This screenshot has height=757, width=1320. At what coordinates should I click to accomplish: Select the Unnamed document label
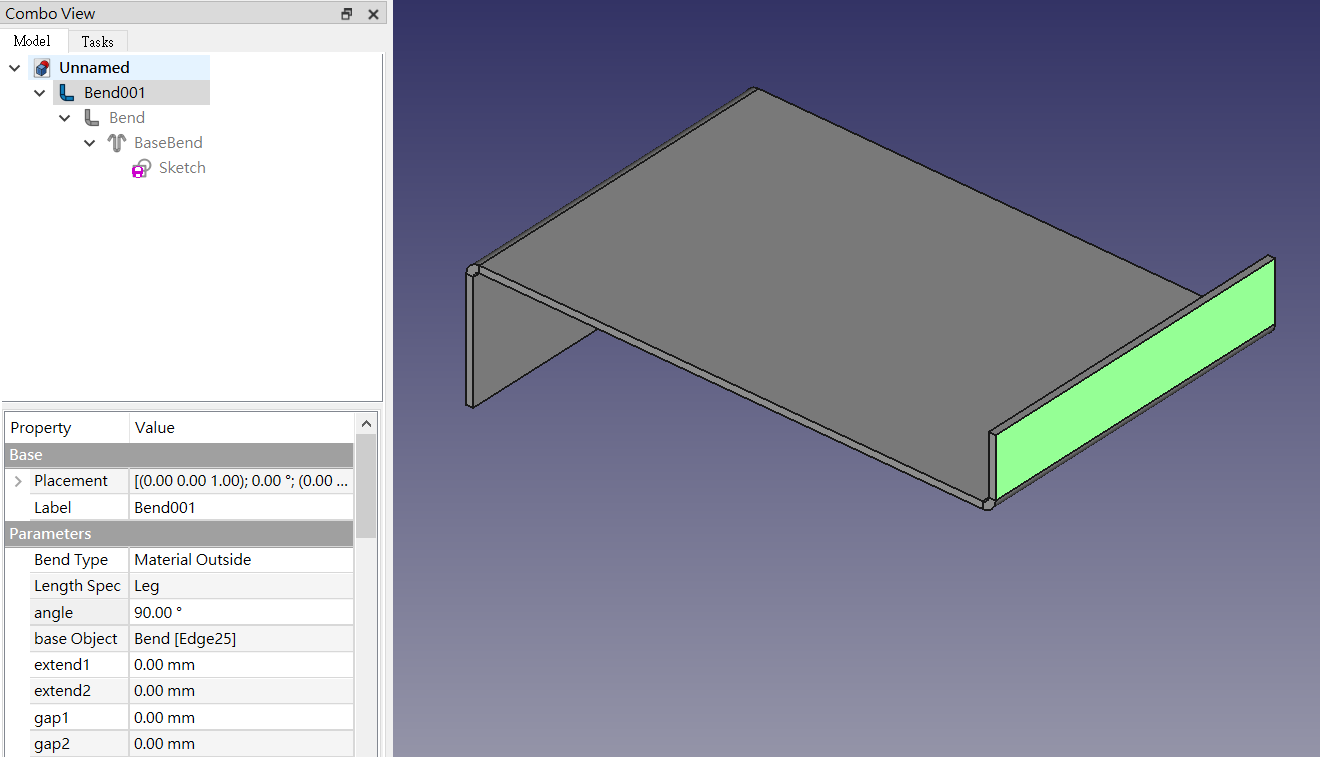pyautogui.click(x=94, y=68)
